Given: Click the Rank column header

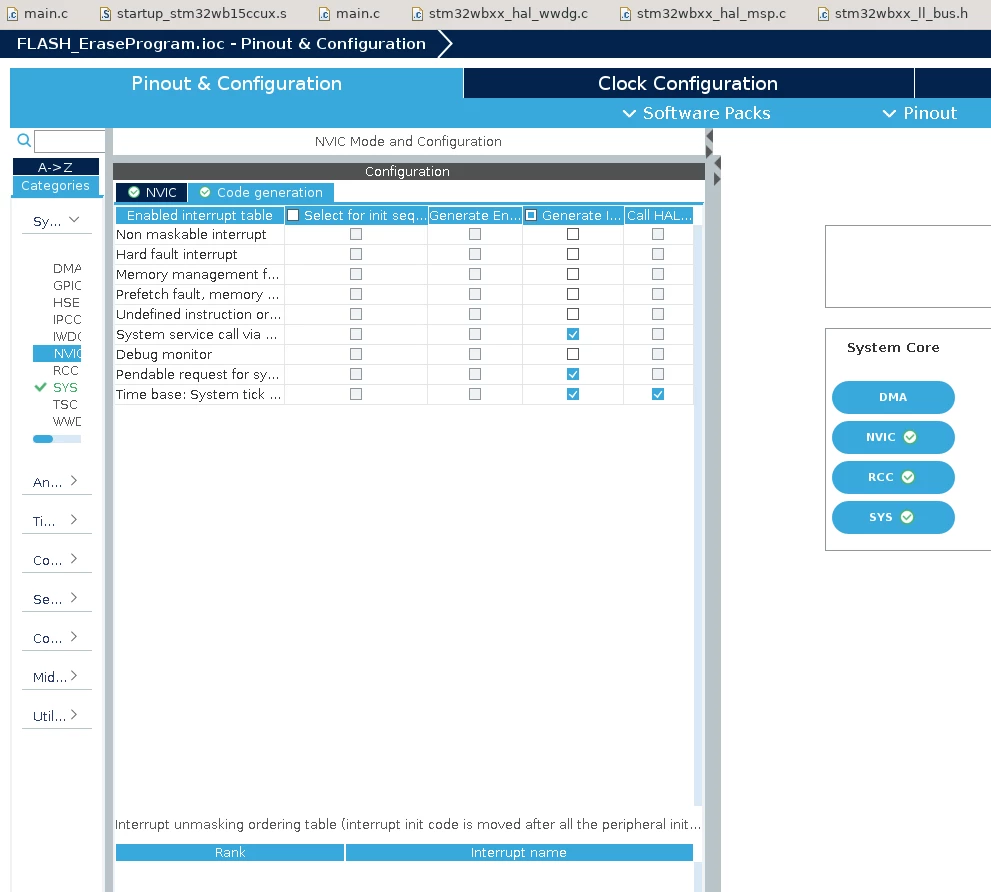Looking at the screenshot, I should (230, 852).
